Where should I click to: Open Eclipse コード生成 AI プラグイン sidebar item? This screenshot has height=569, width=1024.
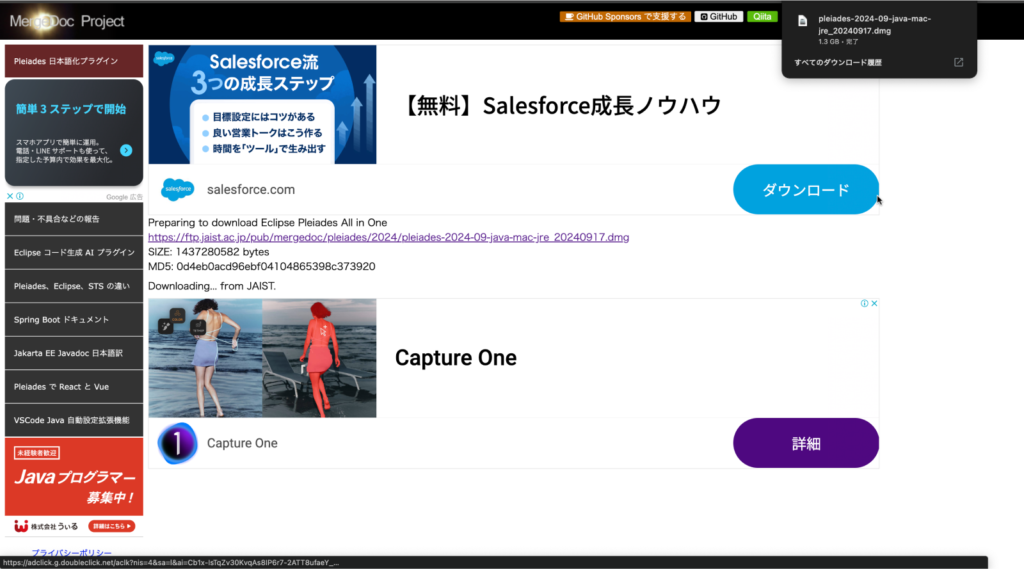74,252
